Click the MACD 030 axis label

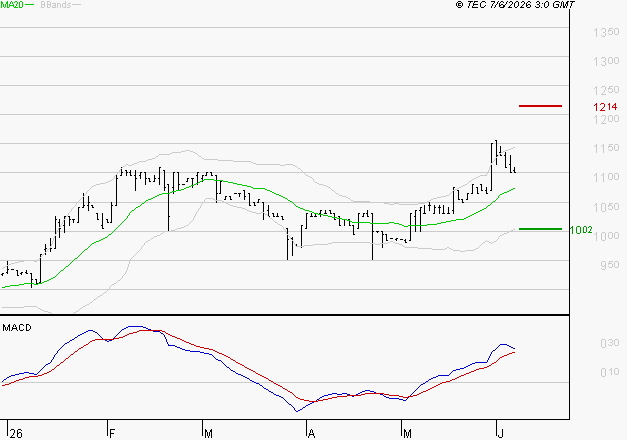(610, 343)
